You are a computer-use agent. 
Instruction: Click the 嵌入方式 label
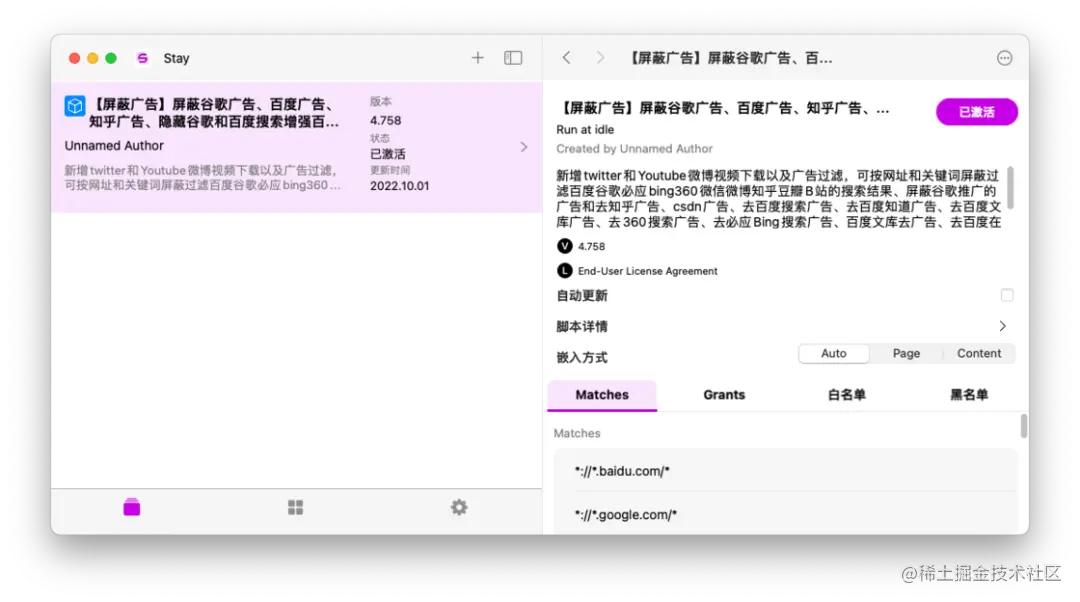582,357
